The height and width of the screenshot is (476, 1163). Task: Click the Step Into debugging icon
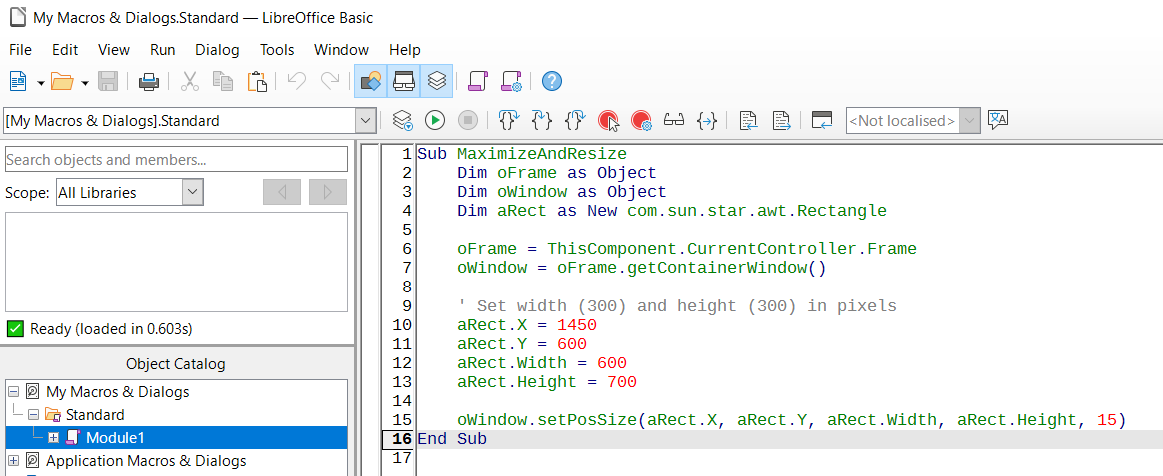point(508,121)
